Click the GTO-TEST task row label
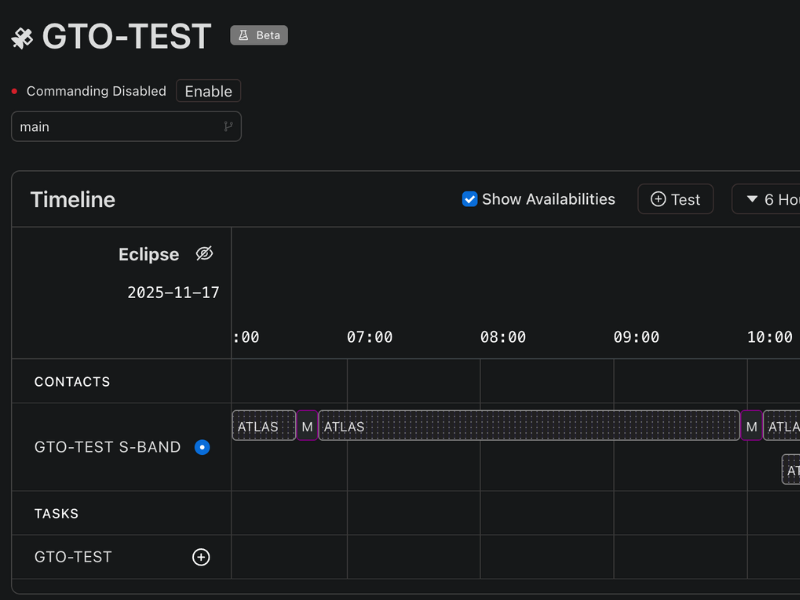 (x=73, y=557)
